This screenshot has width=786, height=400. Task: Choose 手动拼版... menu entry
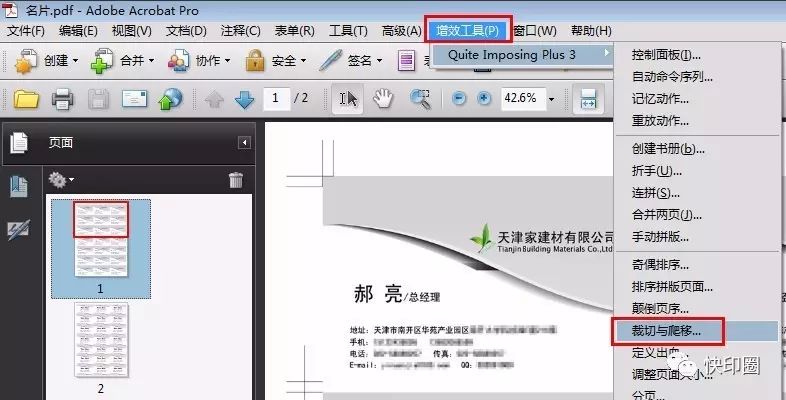660,237
